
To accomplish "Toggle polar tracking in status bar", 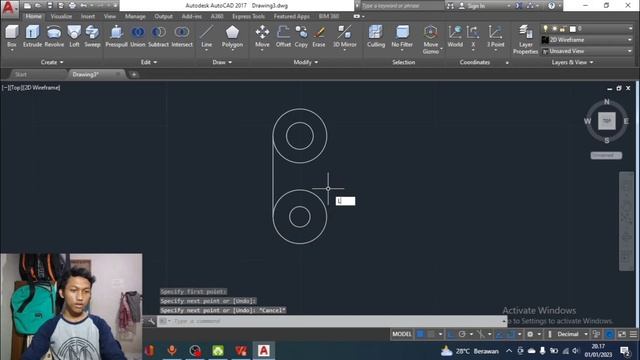I will click(462, 334).
